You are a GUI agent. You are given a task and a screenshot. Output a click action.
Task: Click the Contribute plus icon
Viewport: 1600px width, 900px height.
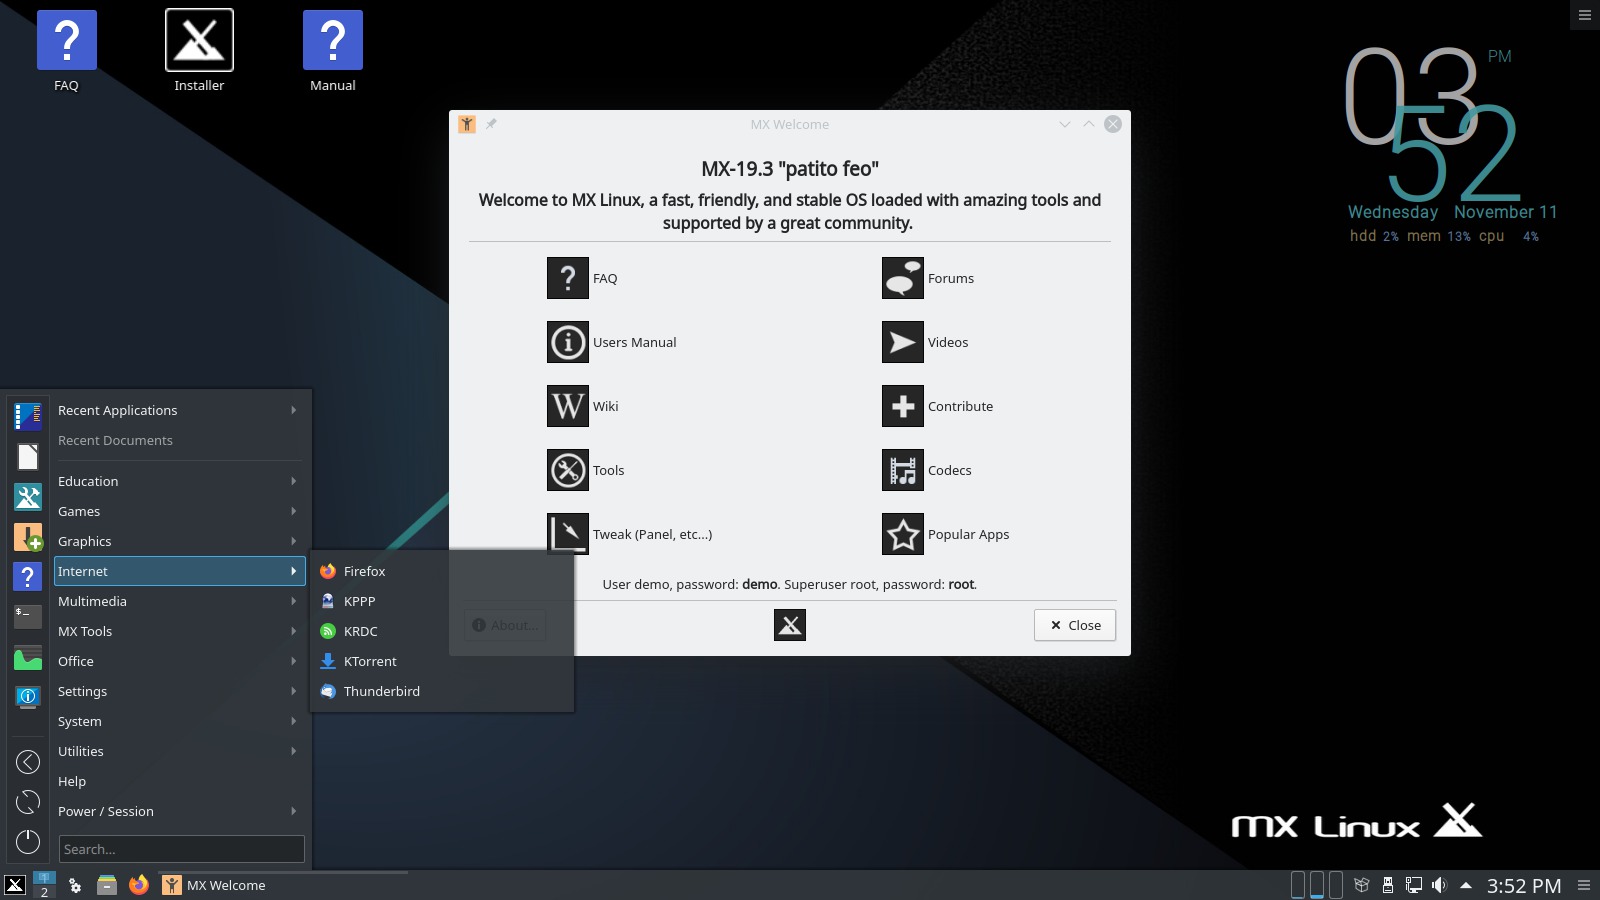[902, 406]
